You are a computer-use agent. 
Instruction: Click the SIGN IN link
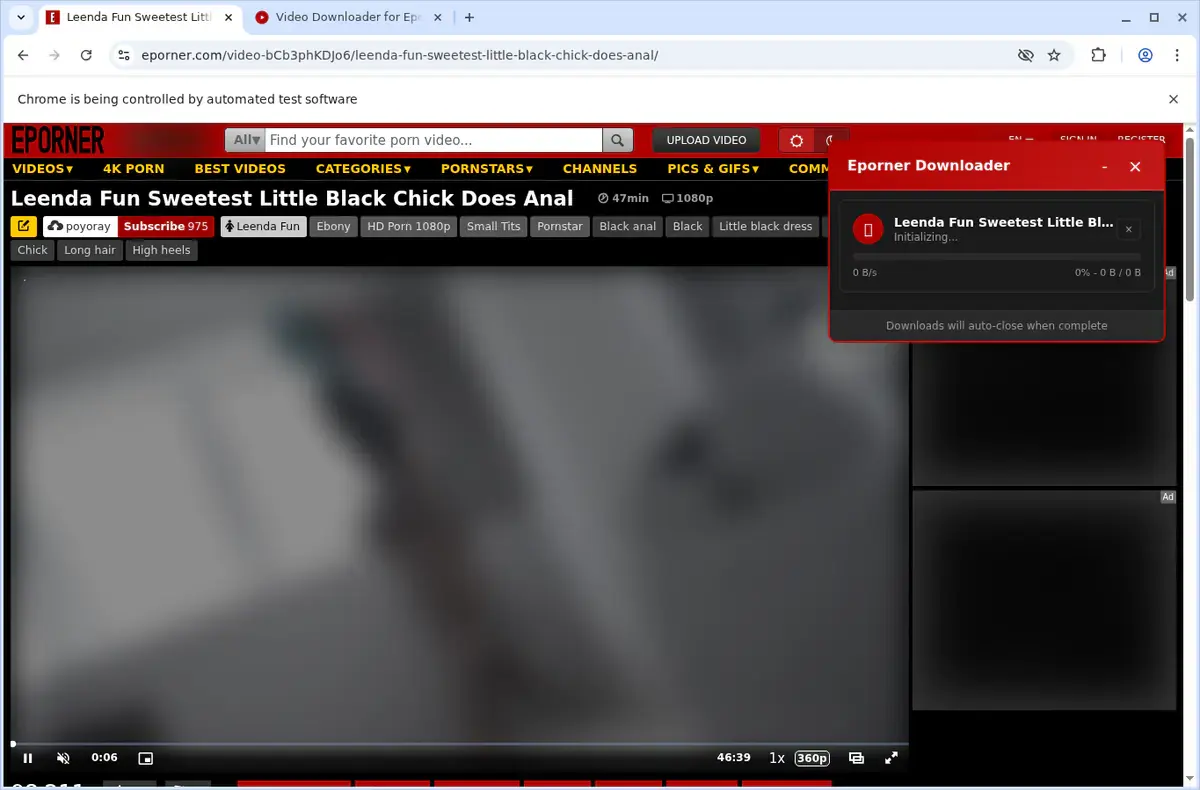[x=1078, y=139]
